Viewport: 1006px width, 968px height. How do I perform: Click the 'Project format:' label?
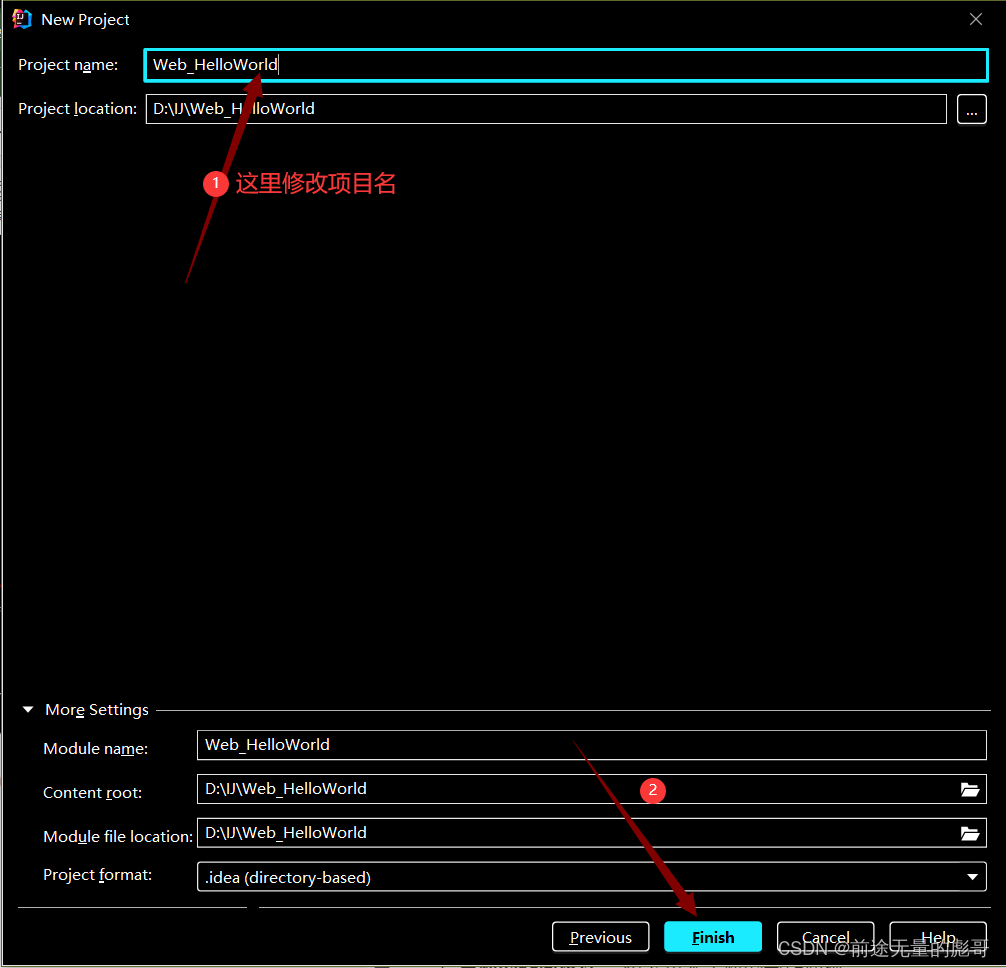(98, 875)
